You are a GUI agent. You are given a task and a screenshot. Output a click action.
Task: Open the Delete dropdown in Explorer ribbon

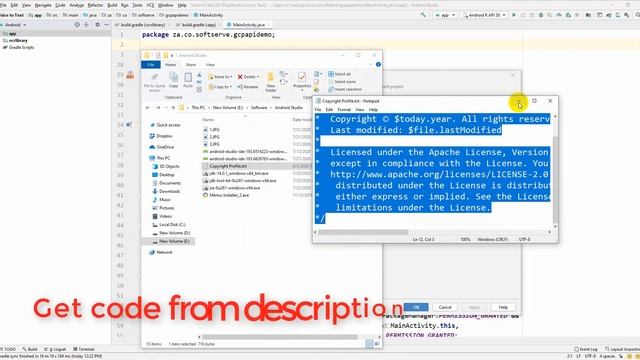[x=248, y=77]
